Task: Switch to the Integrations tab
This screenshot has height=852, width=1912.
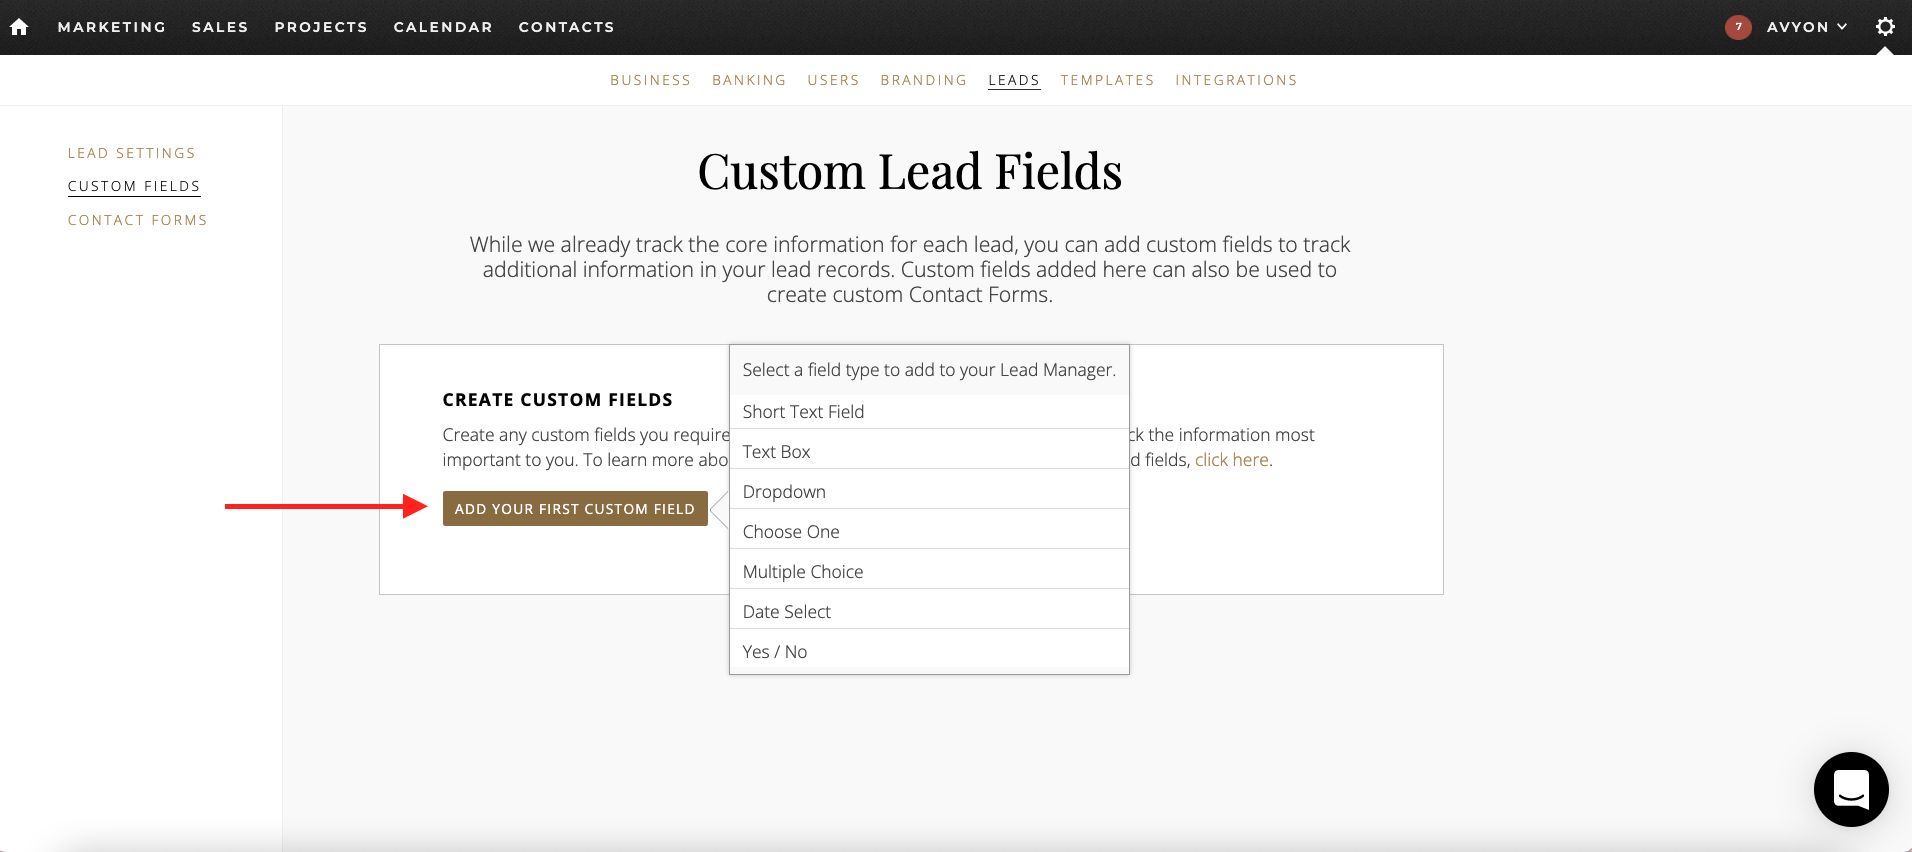Action: 1236,80
